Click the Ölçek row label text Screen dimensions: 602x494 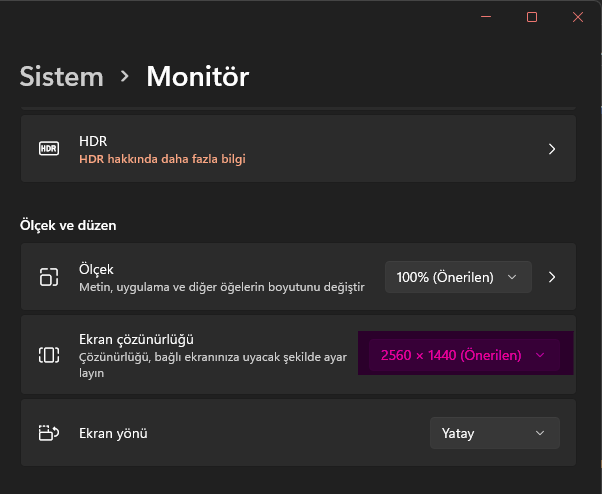pyautogui.click(x=97, y=269)
